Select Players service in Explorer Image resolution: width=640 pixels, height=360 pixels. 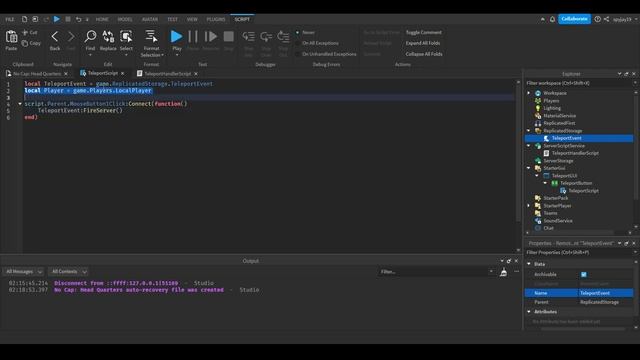(x=551, y=101)
